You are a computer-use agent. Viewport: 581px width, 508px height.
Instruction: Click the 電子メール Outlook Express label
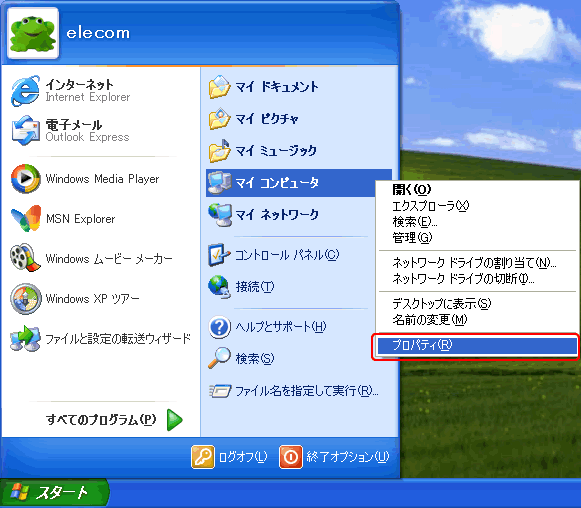tap(87, 130)
